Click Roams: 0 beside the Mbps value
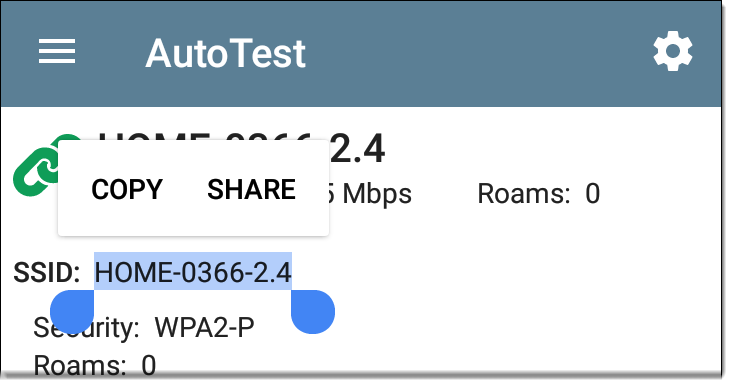 coord(539,194)
